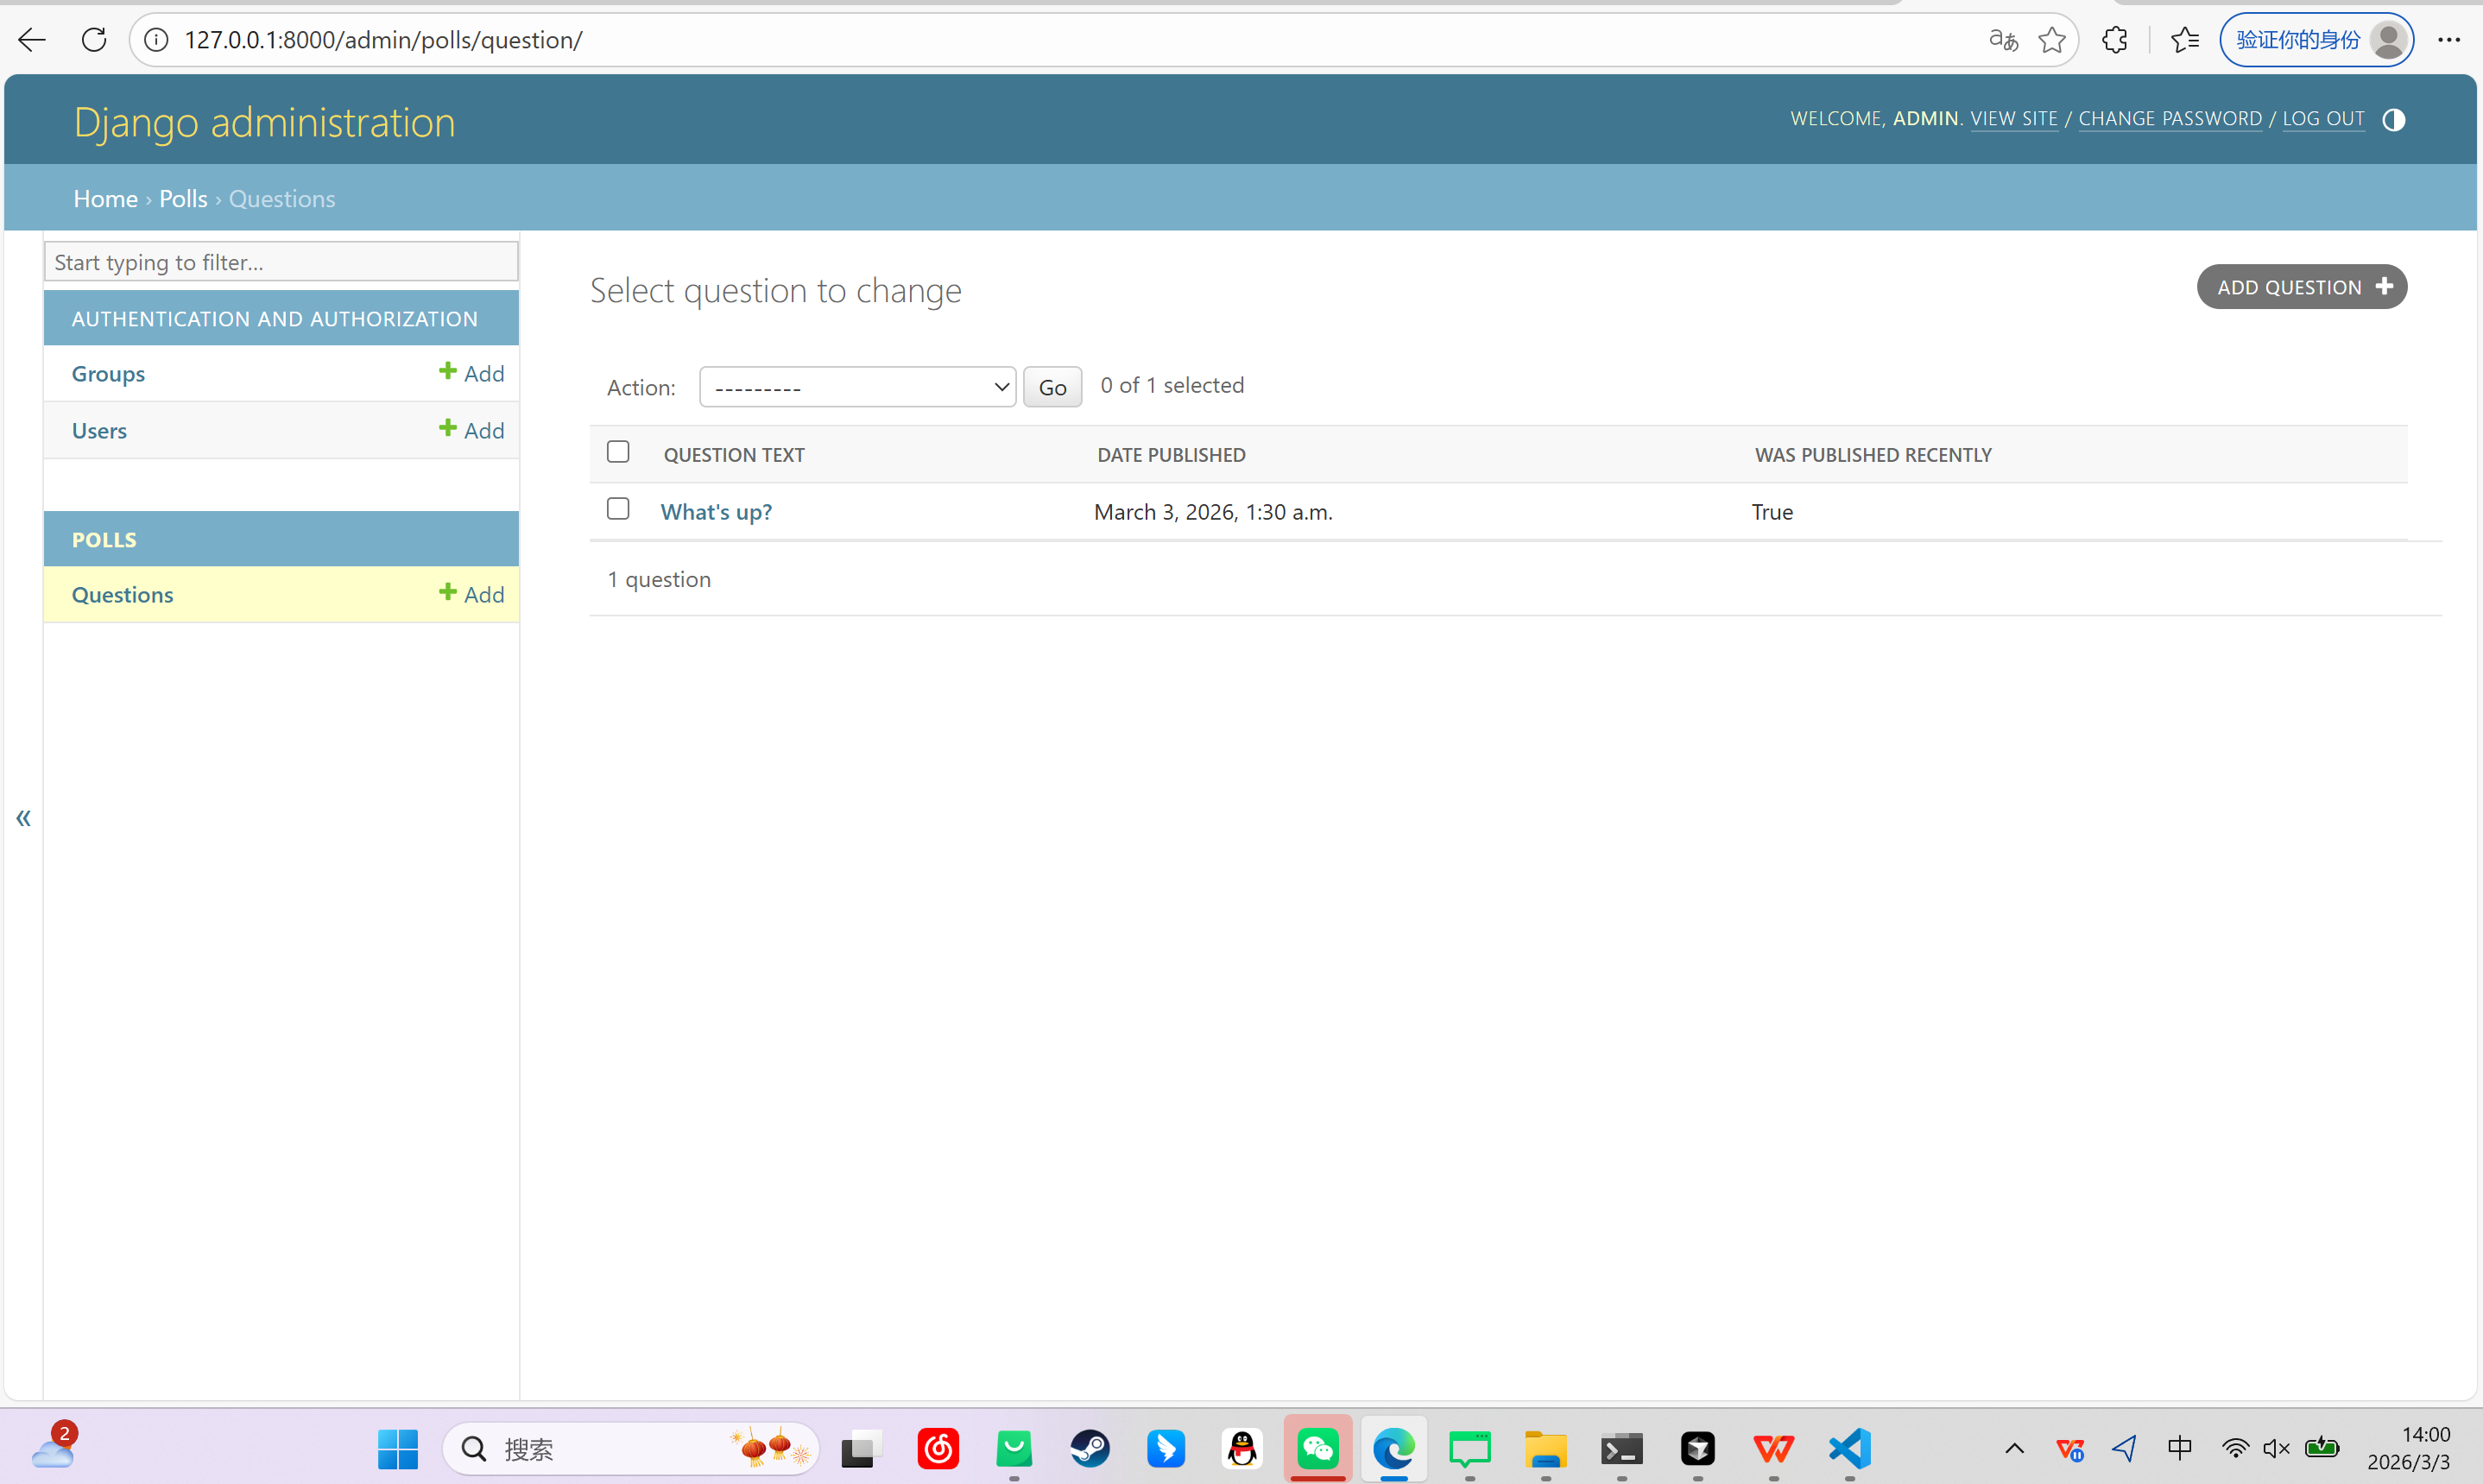Click the green plus beside Users

point(448,429)
